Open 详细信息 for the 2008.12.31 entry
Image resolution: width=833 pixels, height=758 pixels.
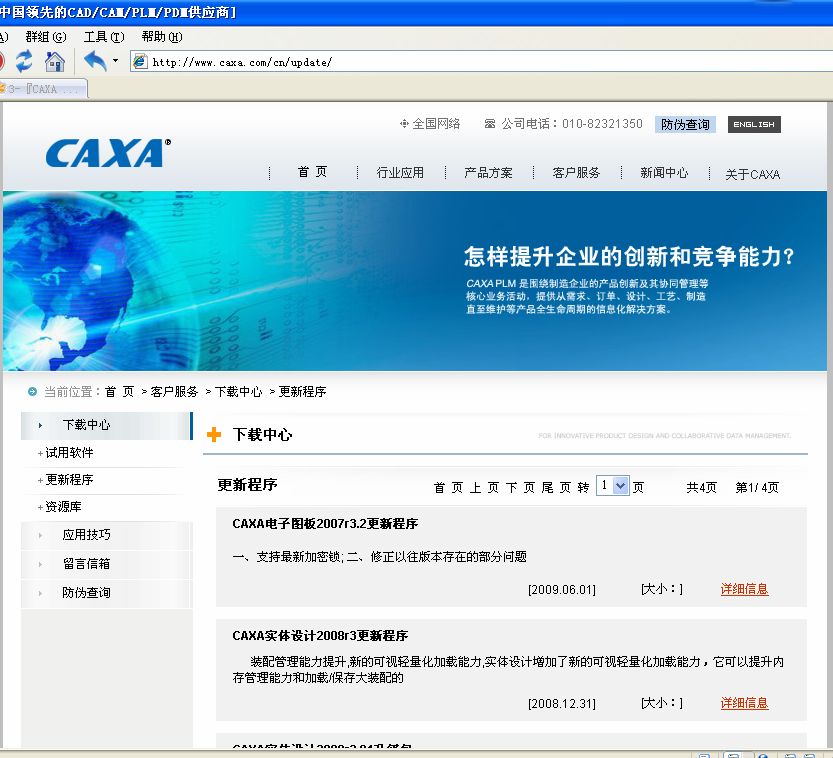click(744, 703)
